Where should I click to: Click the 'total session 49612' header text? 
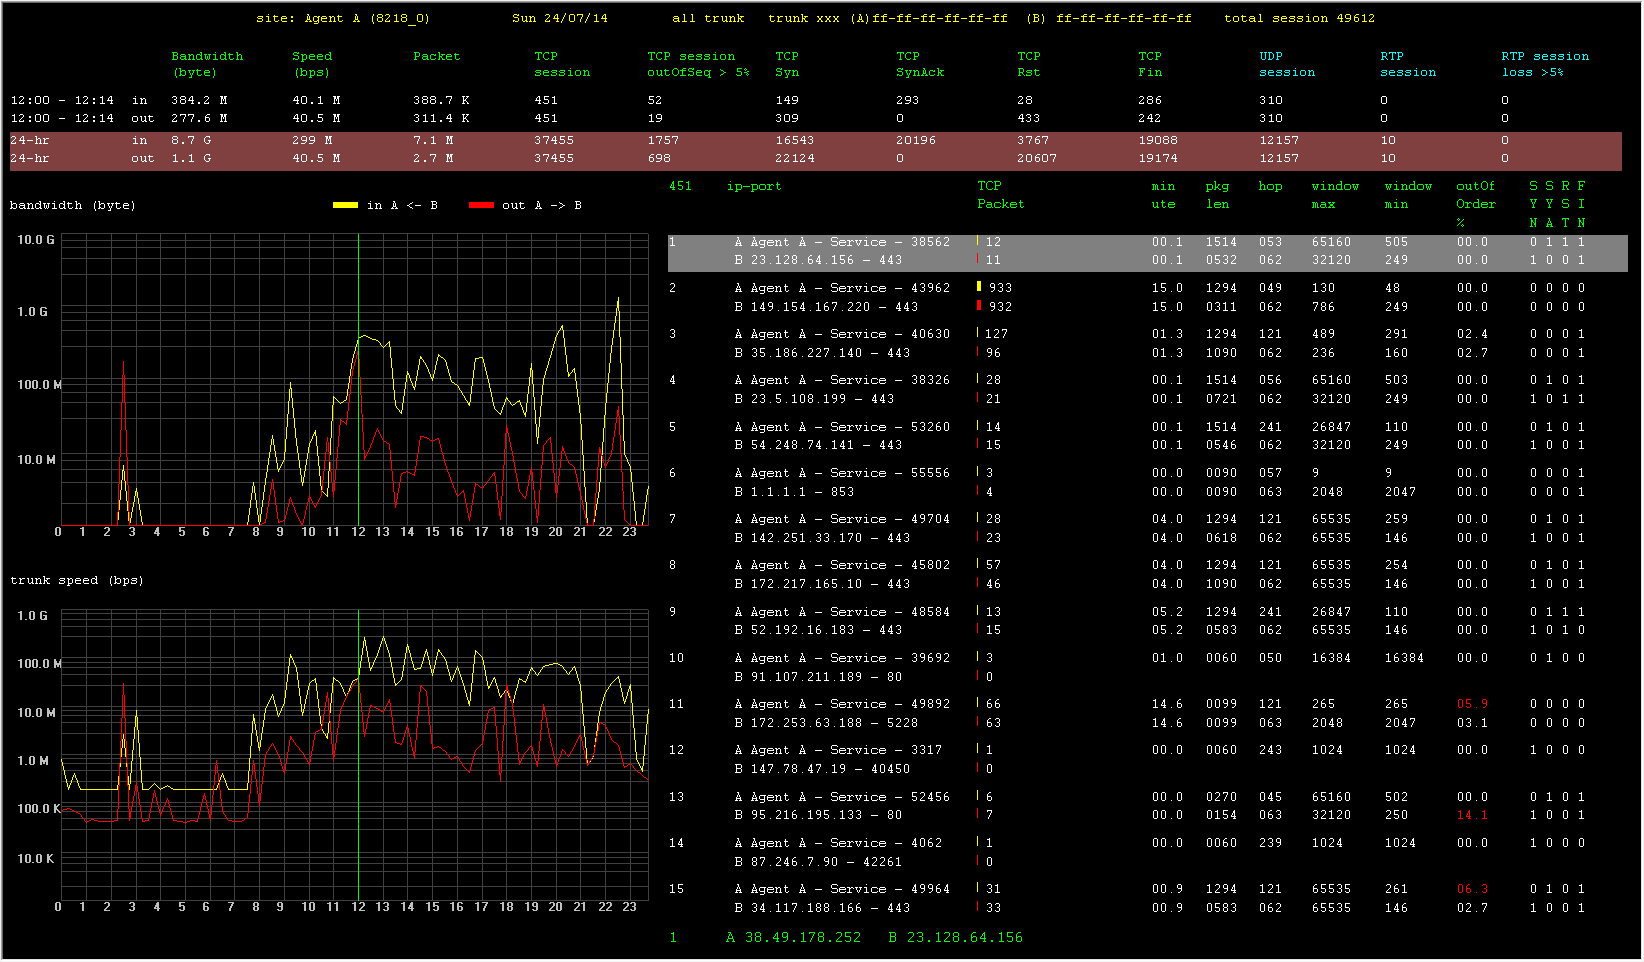point(1299,18)
